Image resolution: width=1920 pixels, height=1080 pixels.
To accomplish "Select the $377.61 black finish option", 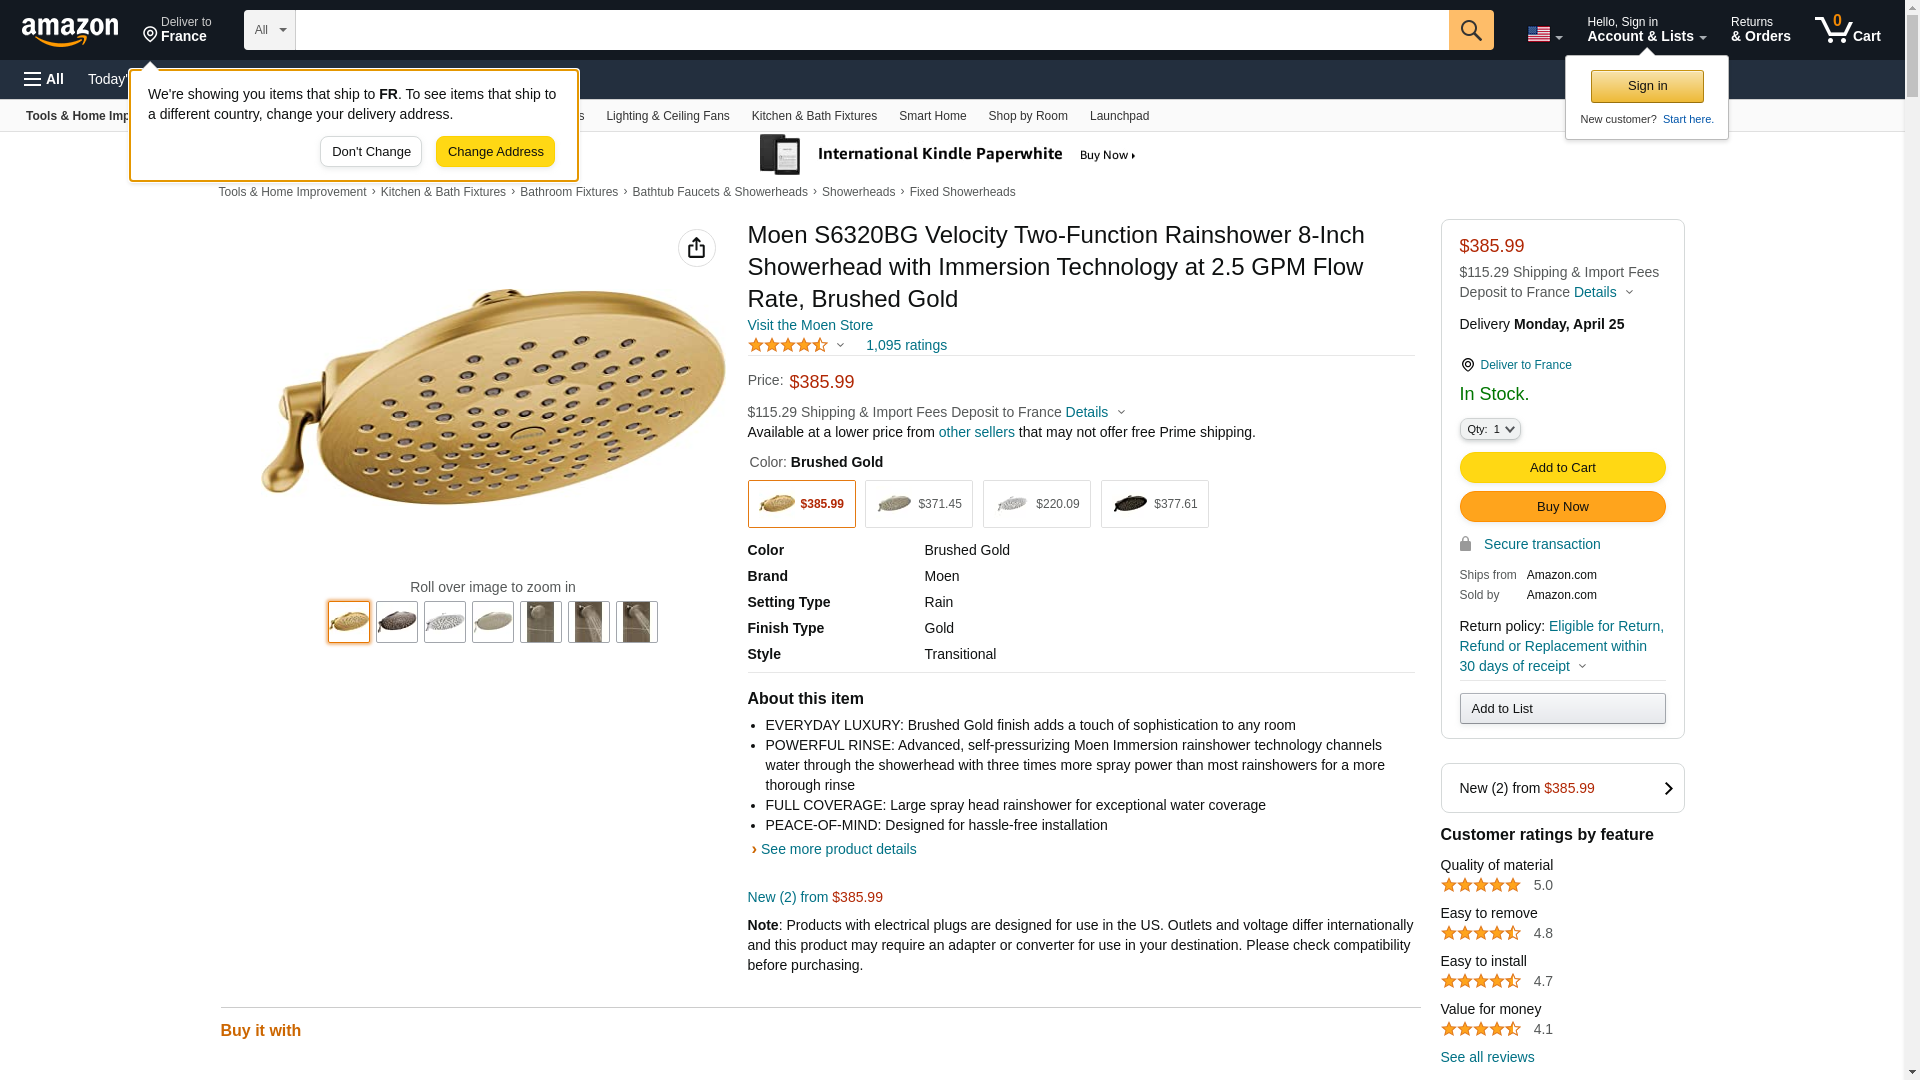I will pyautogui.click(x=1154, y=504).
